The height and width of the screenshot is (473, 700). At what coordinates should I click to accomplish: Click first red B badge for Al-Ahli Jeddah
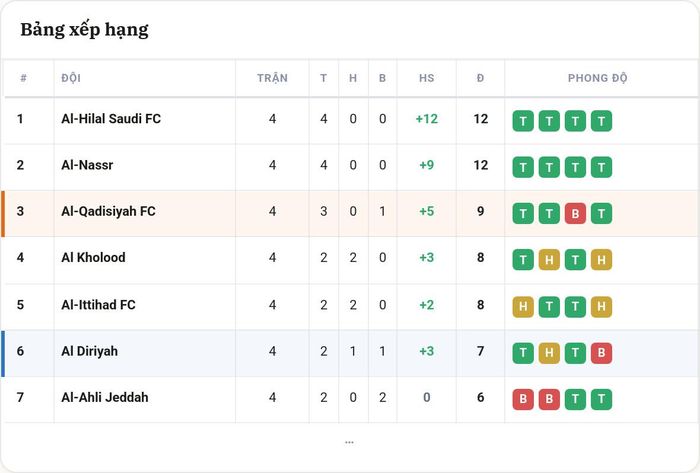click(523, 399)
